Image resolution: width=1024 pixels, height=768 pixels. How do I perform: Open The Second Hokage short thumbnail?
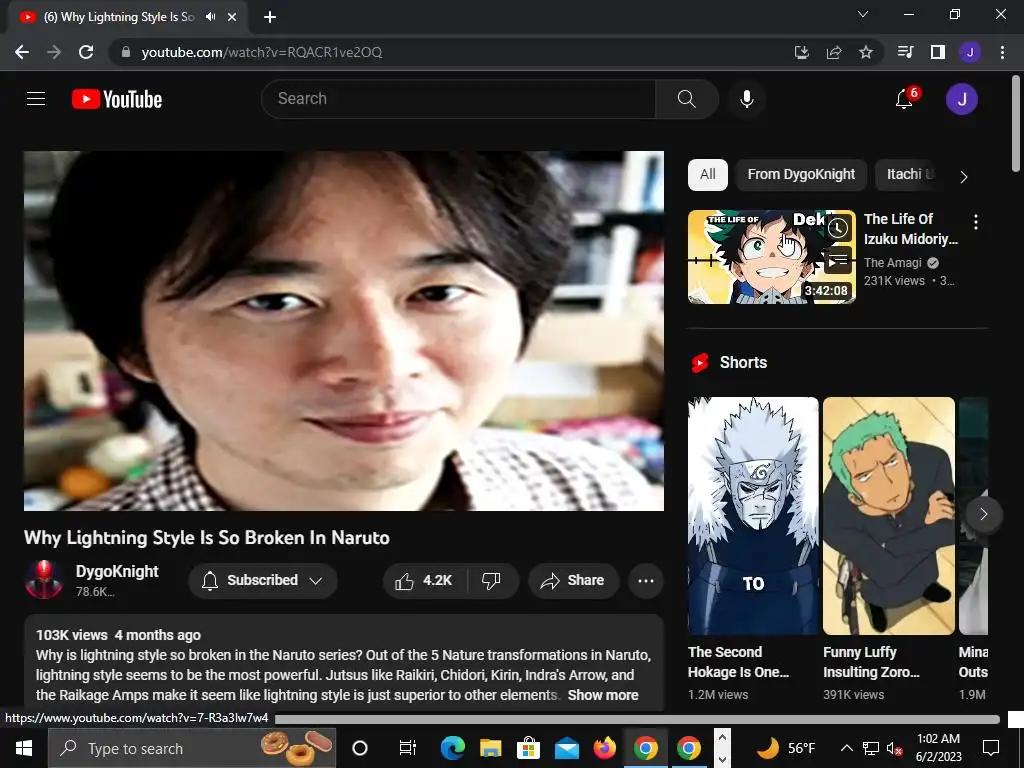753,516
